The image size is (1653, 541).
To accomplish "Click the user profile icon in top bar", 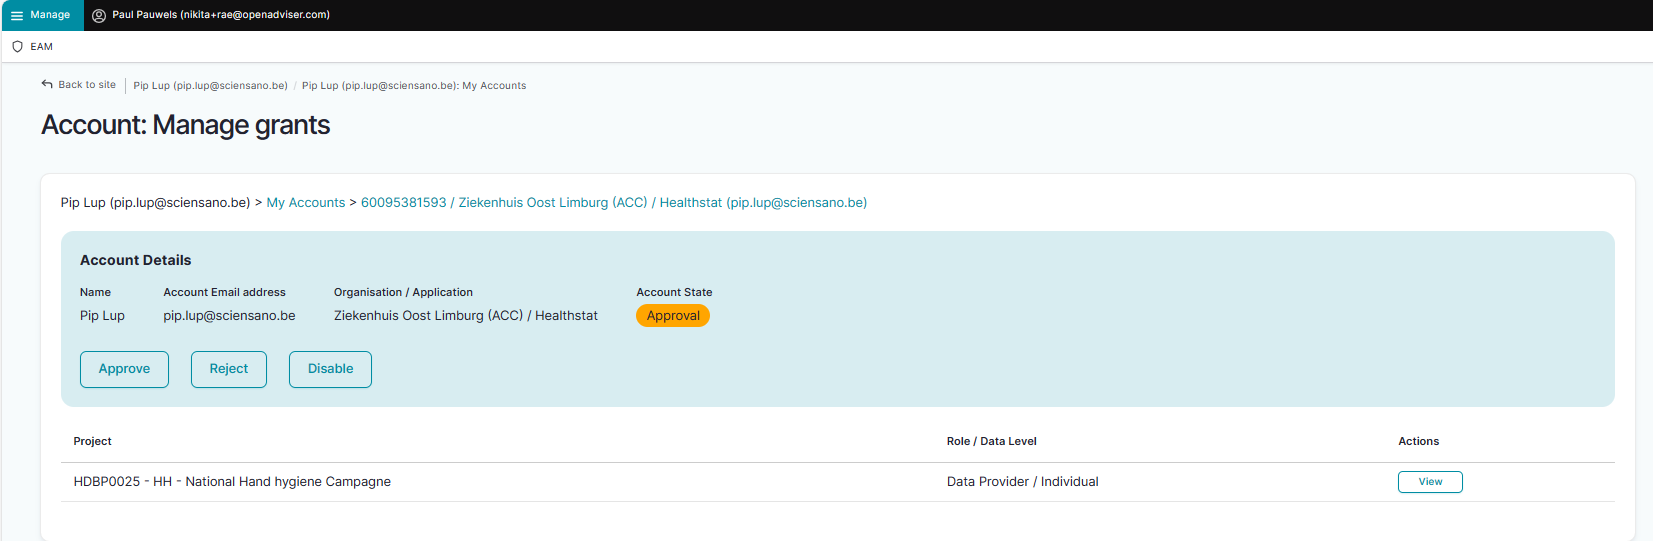I will (99, 16).
